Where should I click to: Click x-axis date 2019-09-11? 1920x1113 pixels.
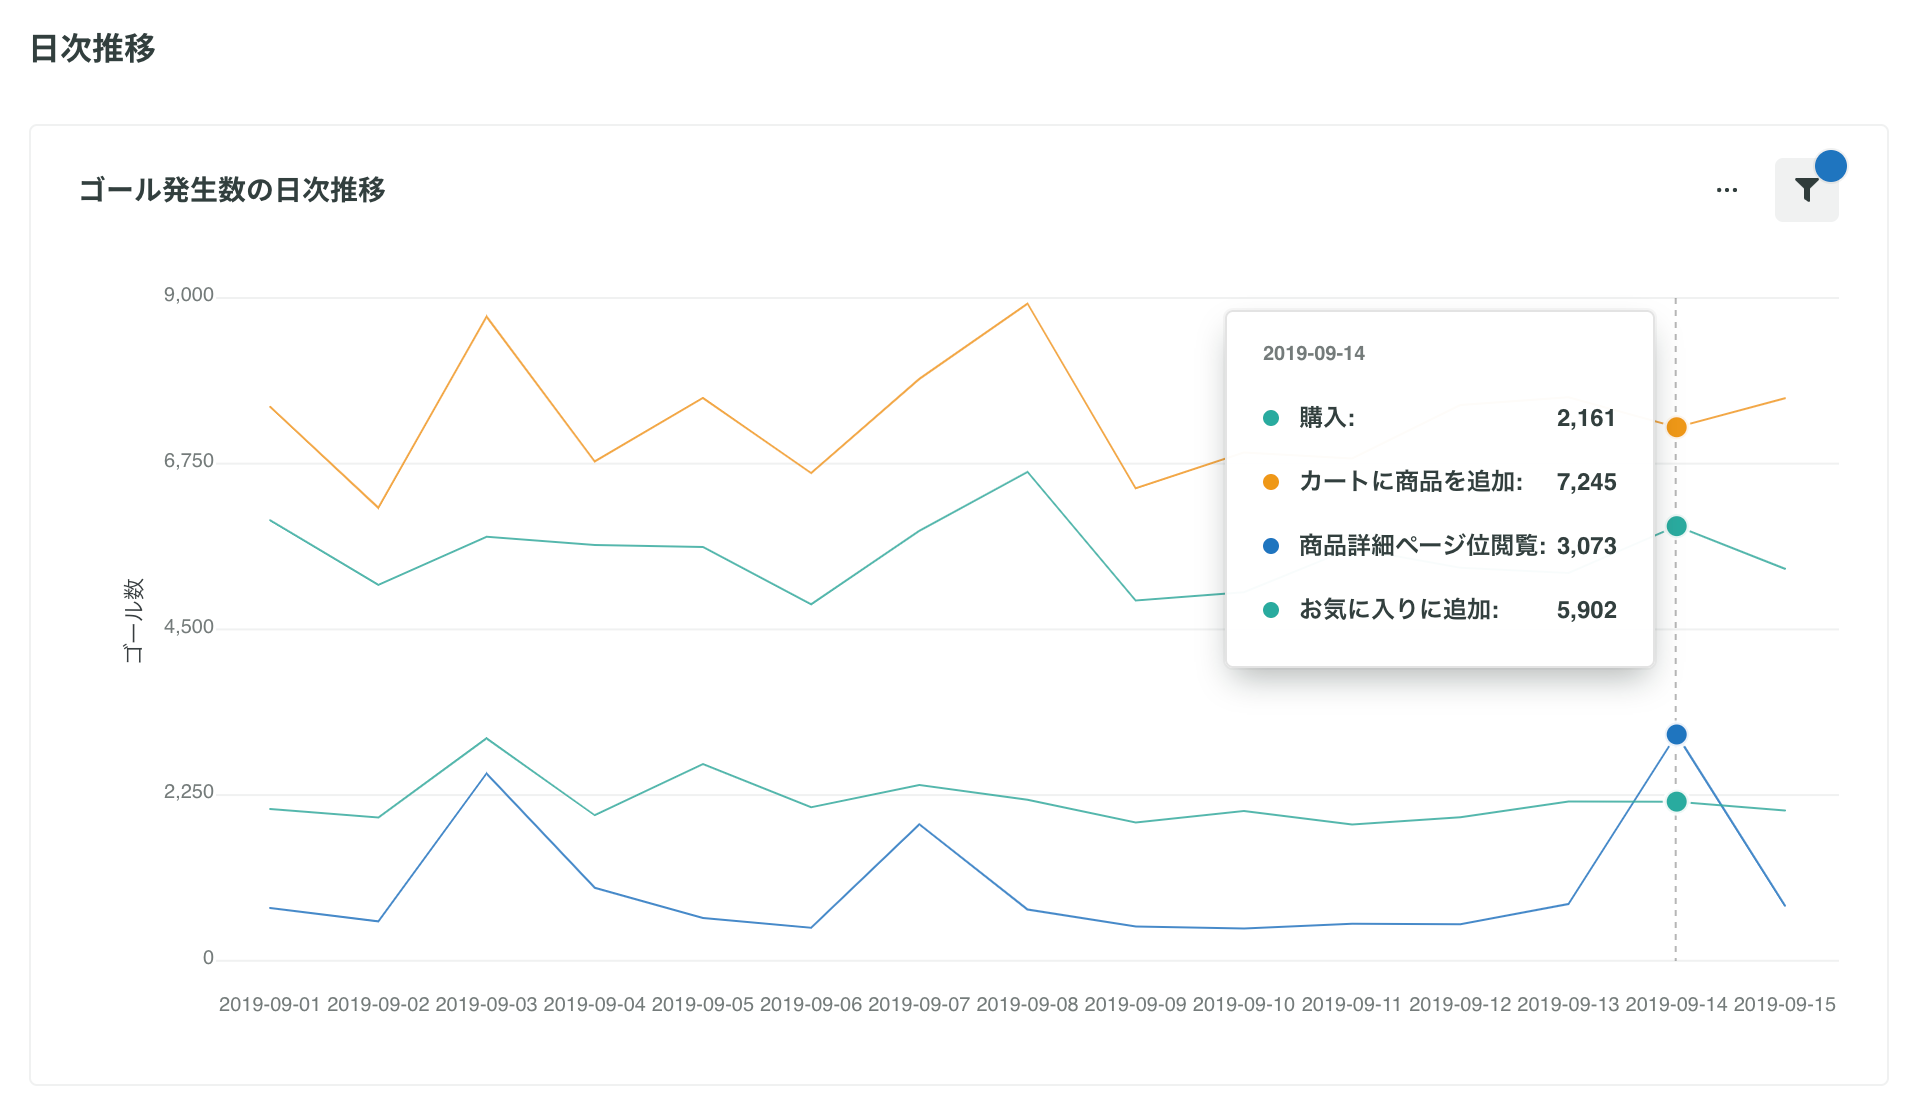1351,1005
